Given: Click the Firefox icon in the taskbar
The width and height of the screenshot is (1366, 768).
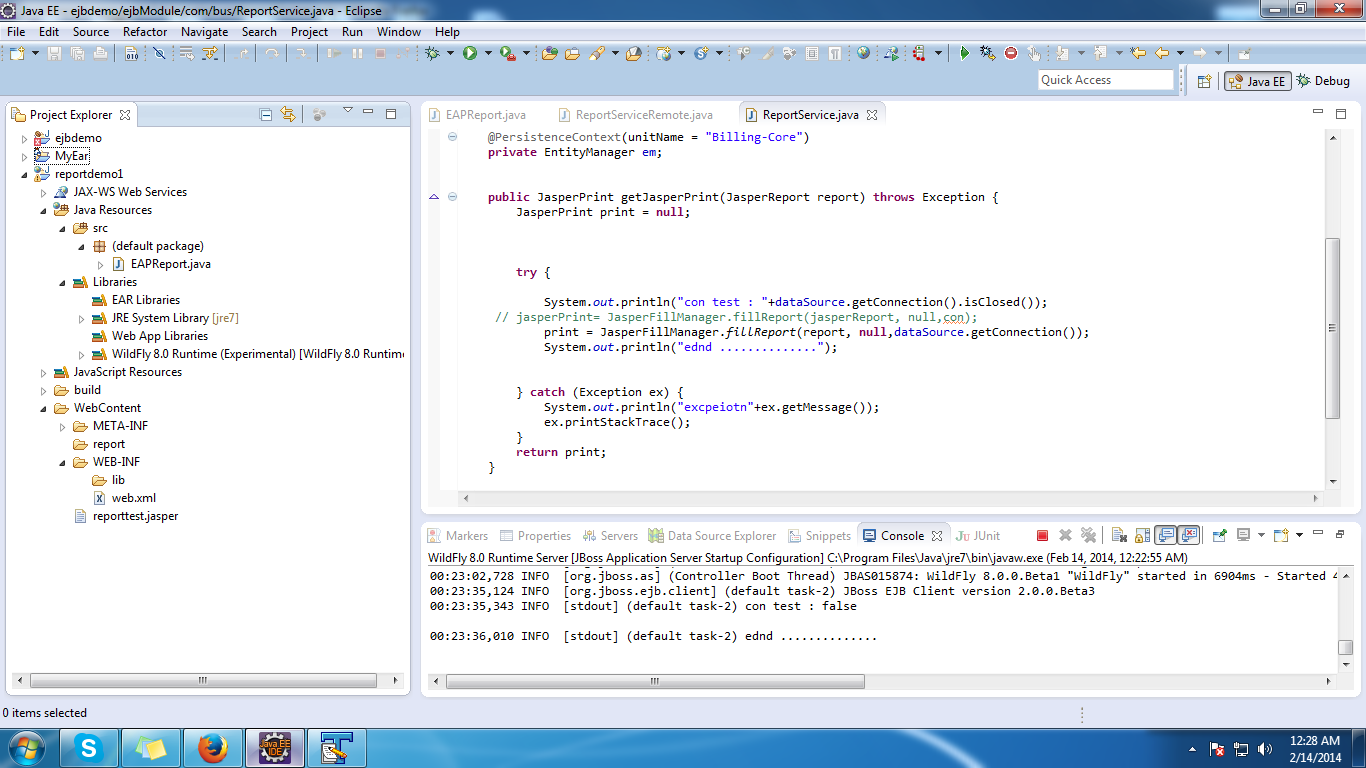Looking at the screenshot, I should [212, 747].
